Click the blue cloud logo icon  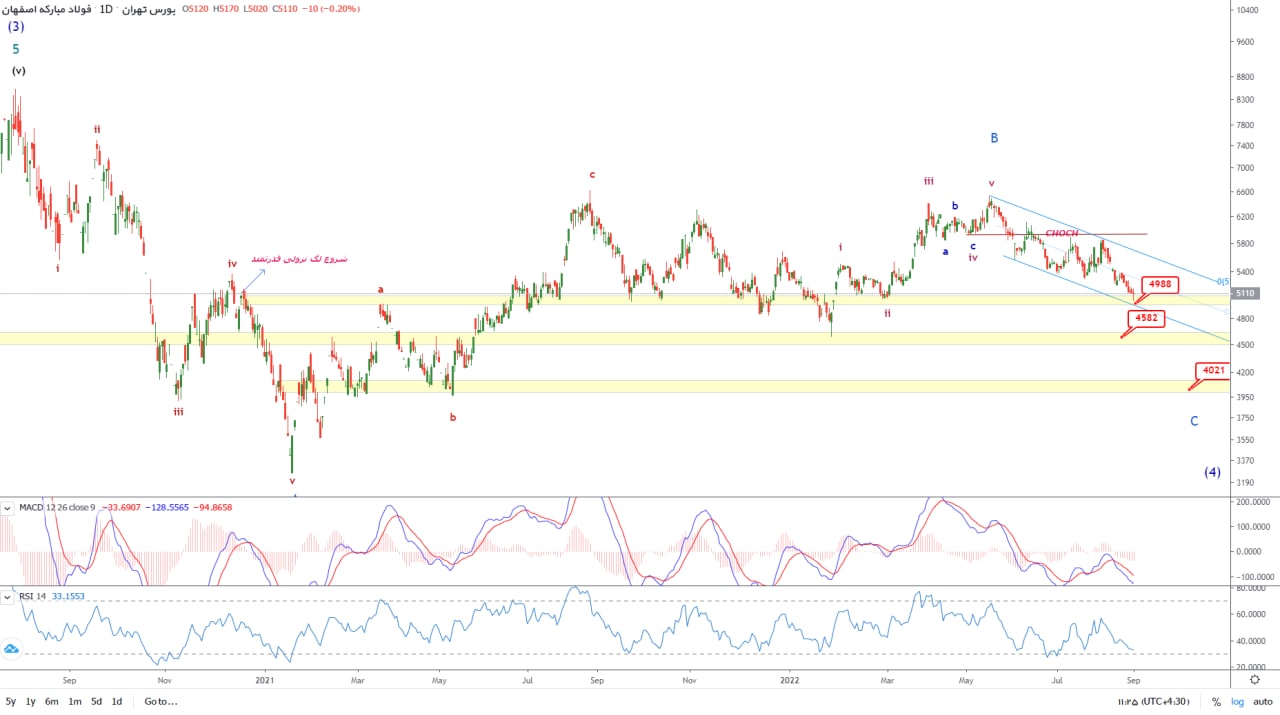coord(11,648)
